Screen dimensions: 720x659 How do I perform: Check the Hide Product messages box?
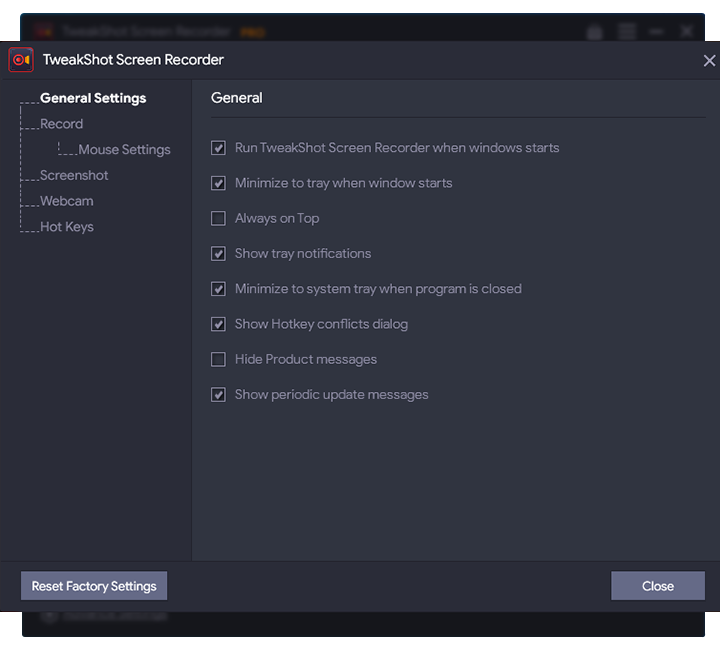(218, 359)
